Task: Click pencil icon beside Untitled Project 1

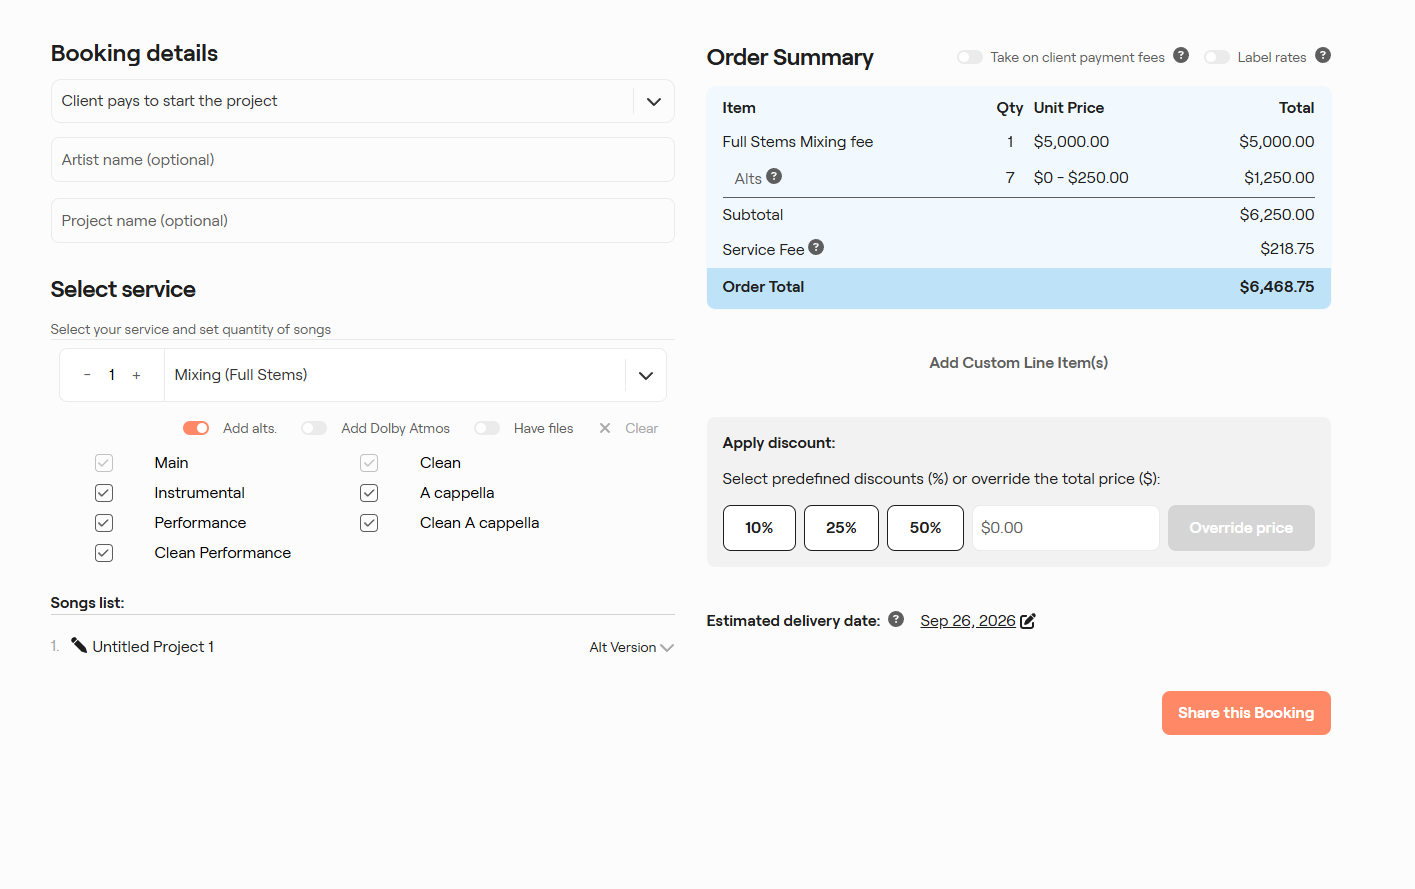Action: (x=79, y=645)
